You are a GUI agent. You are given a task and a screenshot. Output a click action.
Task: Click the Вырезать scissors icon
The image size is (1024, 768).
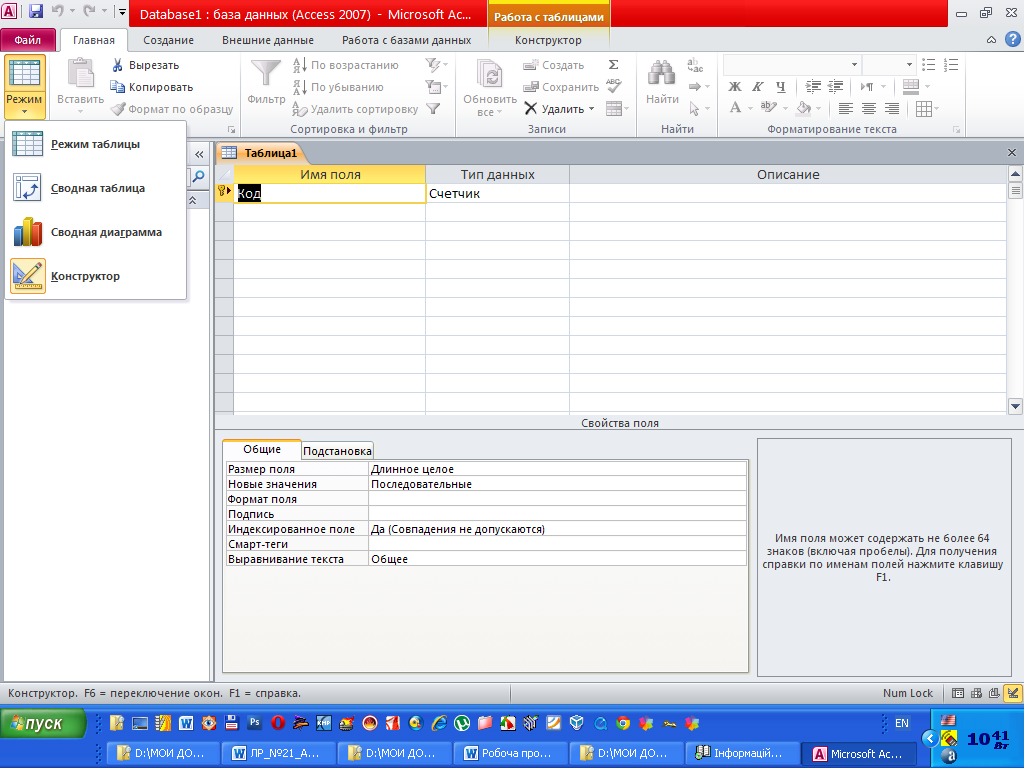point(118,65)
